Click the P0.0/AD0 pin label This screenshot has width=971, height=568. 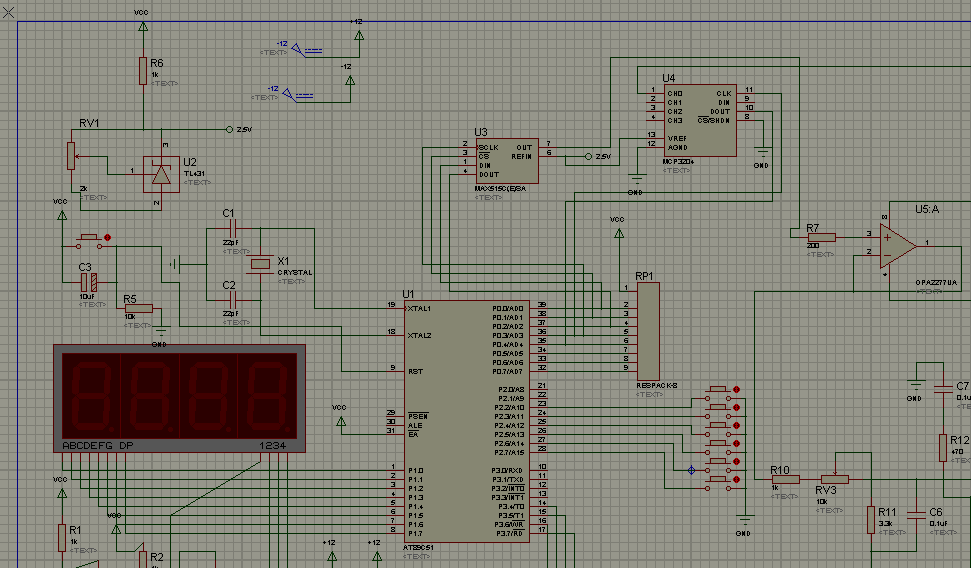point(508,308)
